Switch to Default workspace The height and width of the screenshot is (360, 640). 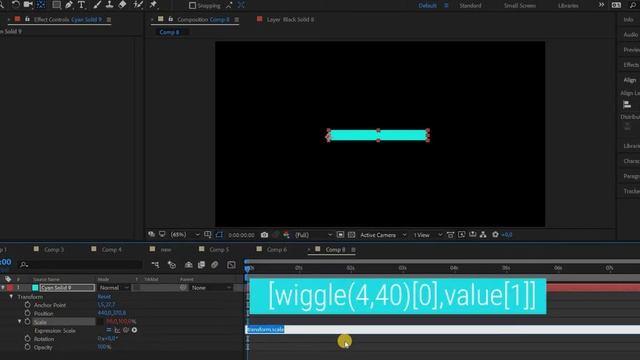[x=427, y=6]
